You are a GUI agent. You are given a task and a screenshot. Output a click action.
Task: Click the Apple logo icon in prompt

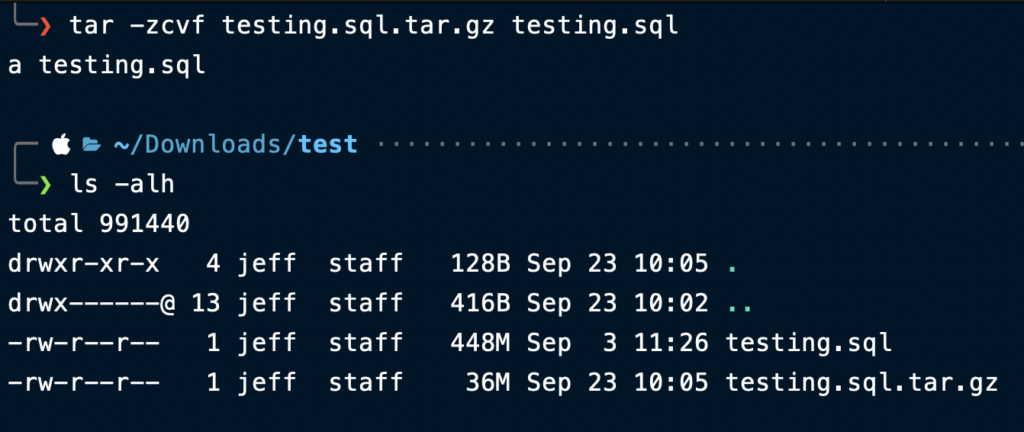tap(61, 144)
